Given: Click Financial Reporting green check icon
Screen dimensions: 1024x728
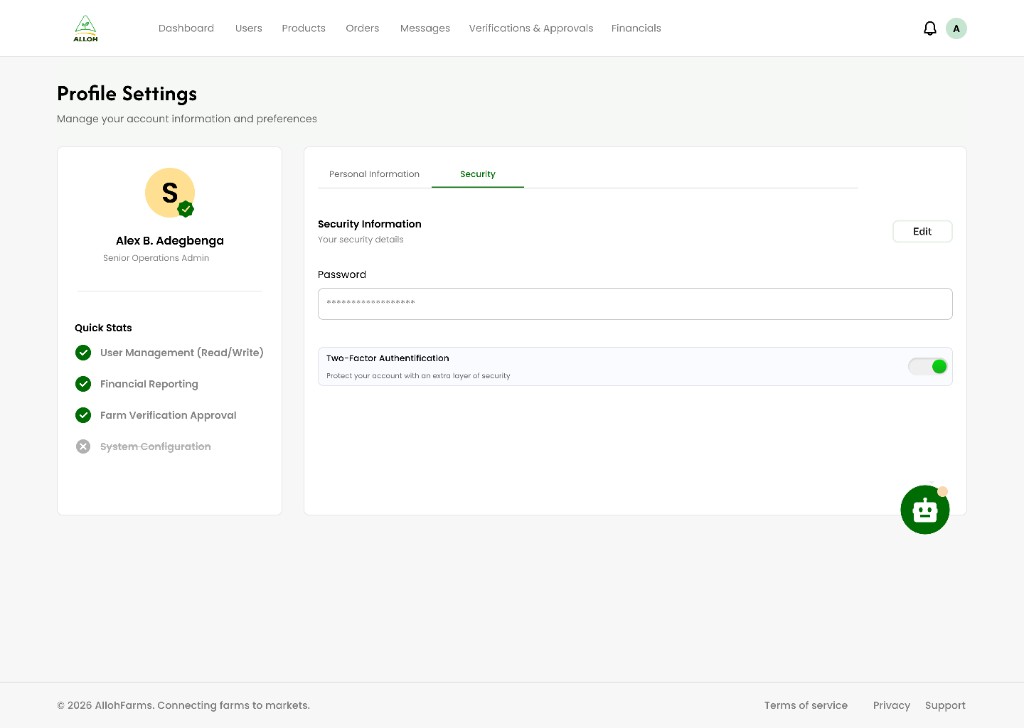Looking at the screenshot, I should point(83,384).
